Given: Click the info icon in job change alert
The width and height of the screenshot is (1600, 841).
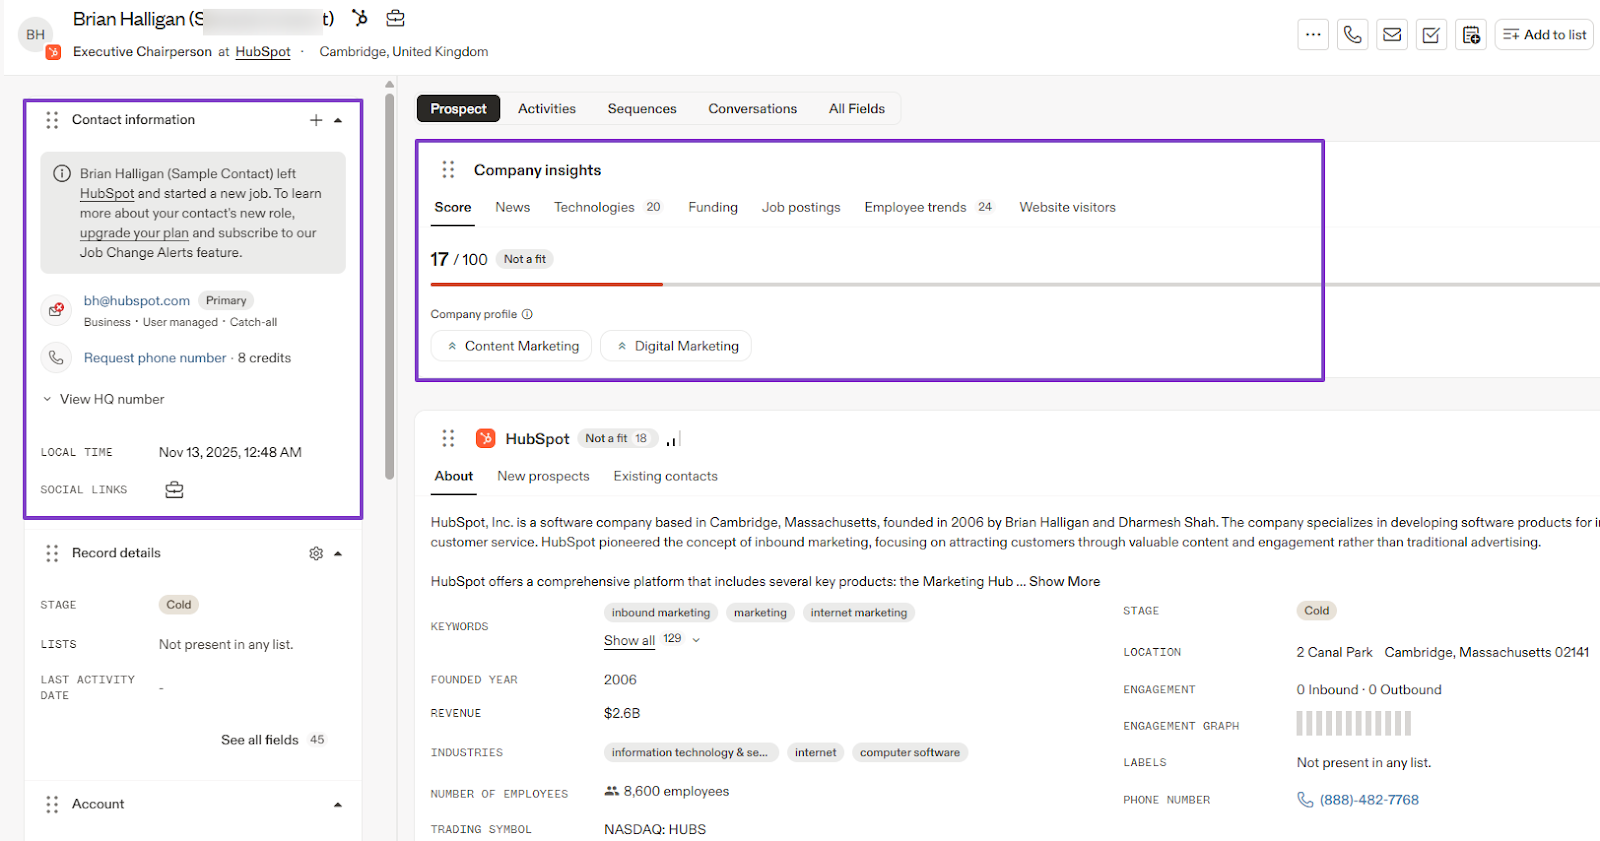Looking at the screenshot, I should click(x=62, y=173).
